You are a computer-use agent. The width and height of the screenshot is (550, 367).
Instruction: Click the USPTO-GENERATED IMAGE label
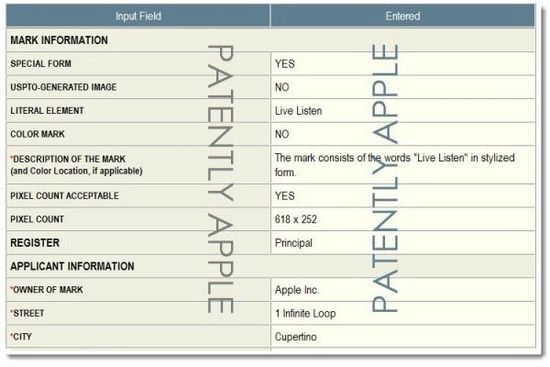[63, 87]
